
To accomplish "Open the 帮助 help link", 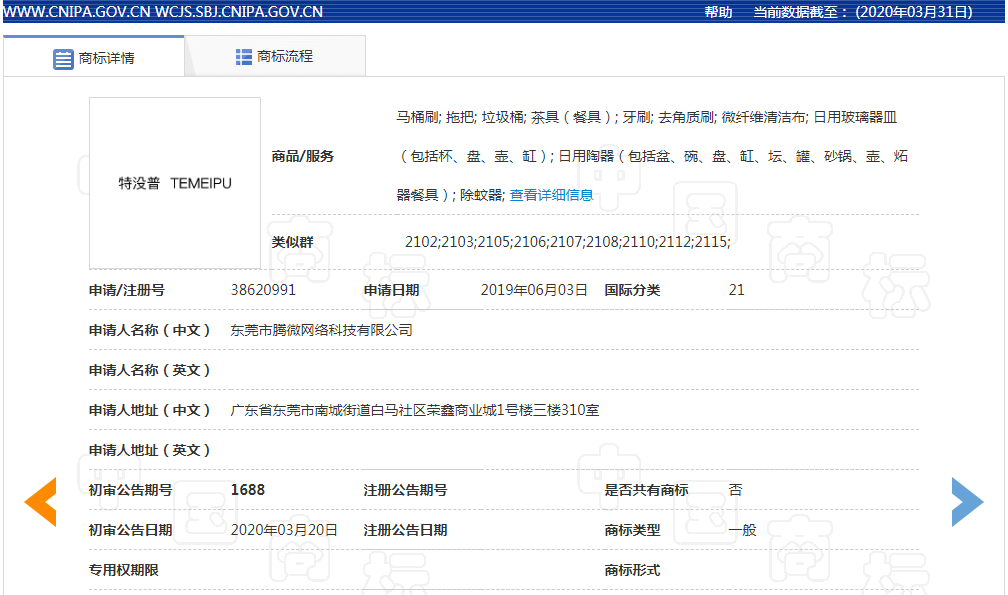I will pos(718,12).
